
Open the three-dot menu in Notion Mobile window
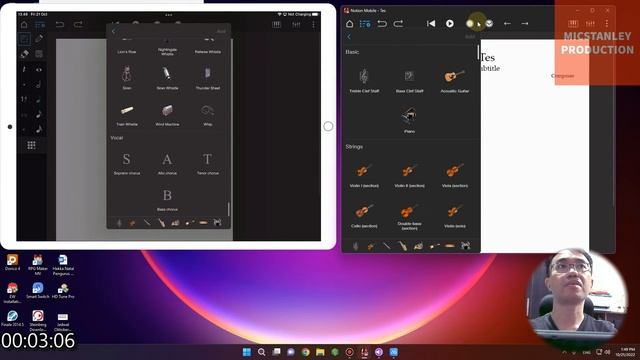pos(607,24)
